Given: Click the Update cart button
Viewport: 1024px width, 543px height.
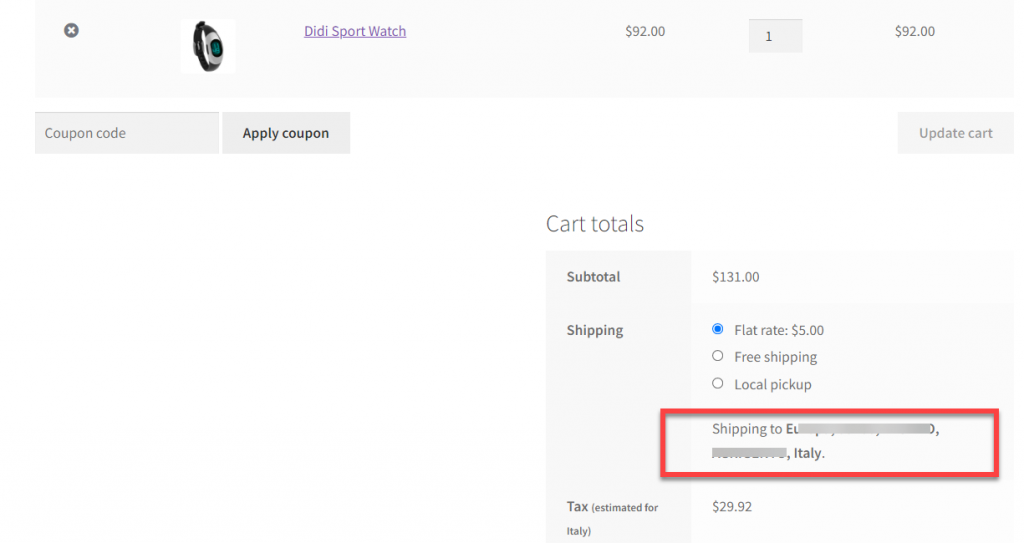Looking at the screenshot, I should [x=955, y=133].
